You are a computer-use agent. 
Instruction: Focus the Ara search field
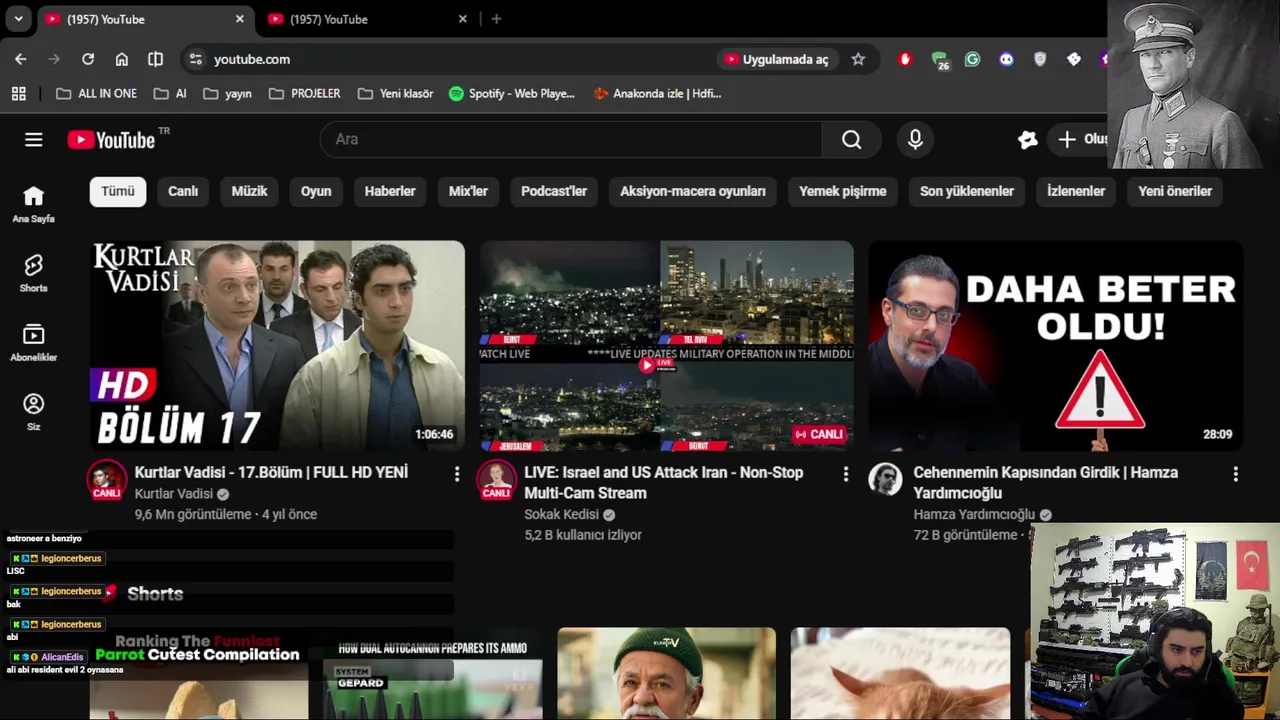[x=571, y=140]
